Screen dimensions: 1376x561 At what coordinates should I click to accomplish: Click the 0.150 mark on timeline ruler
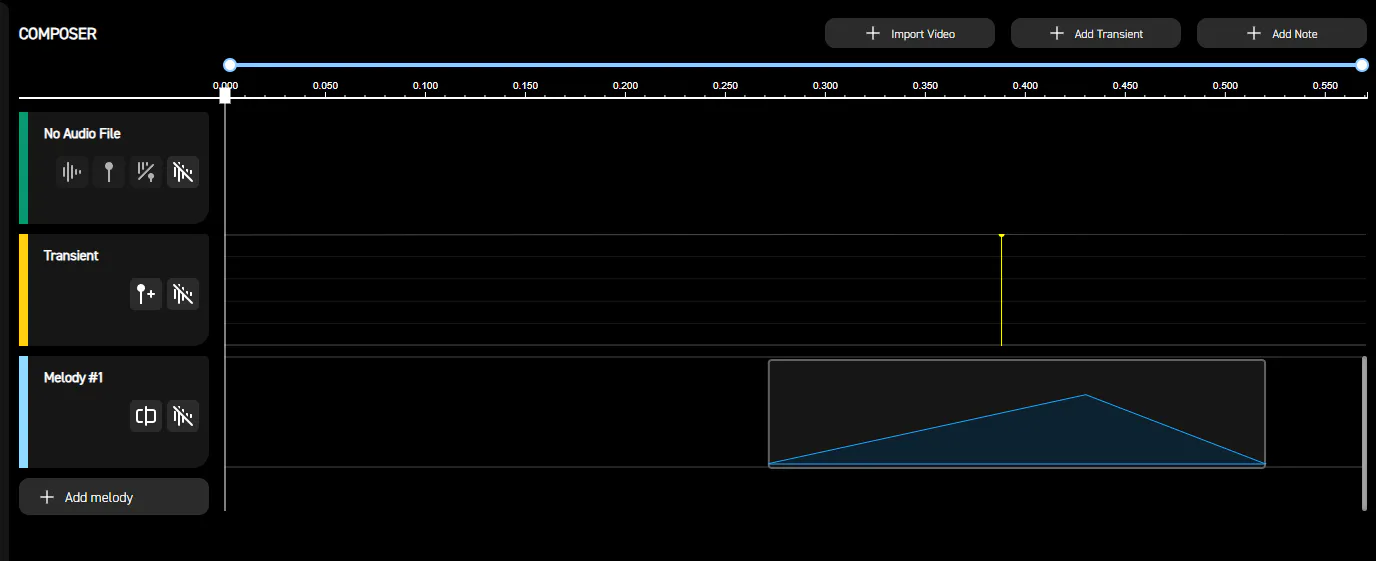(x=525, y=86)
